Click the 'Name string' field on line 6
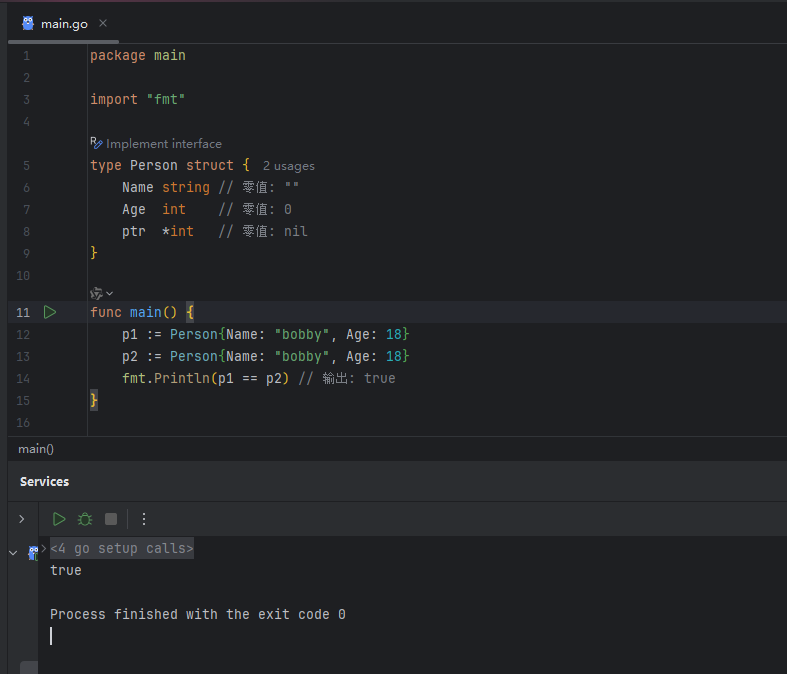 (x=166, y=188)
